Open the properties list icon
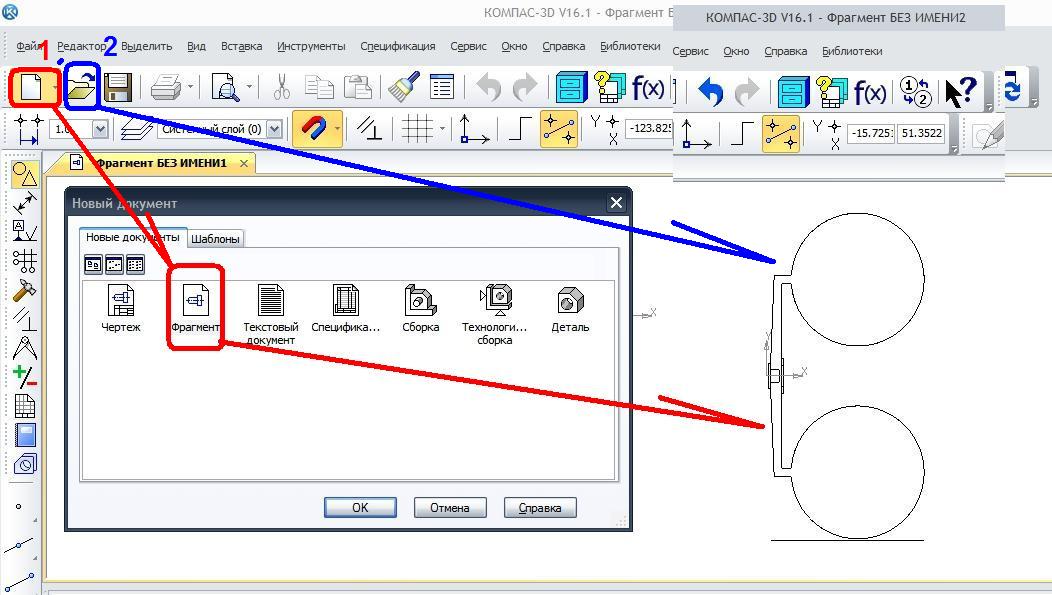 coord(441,87)
